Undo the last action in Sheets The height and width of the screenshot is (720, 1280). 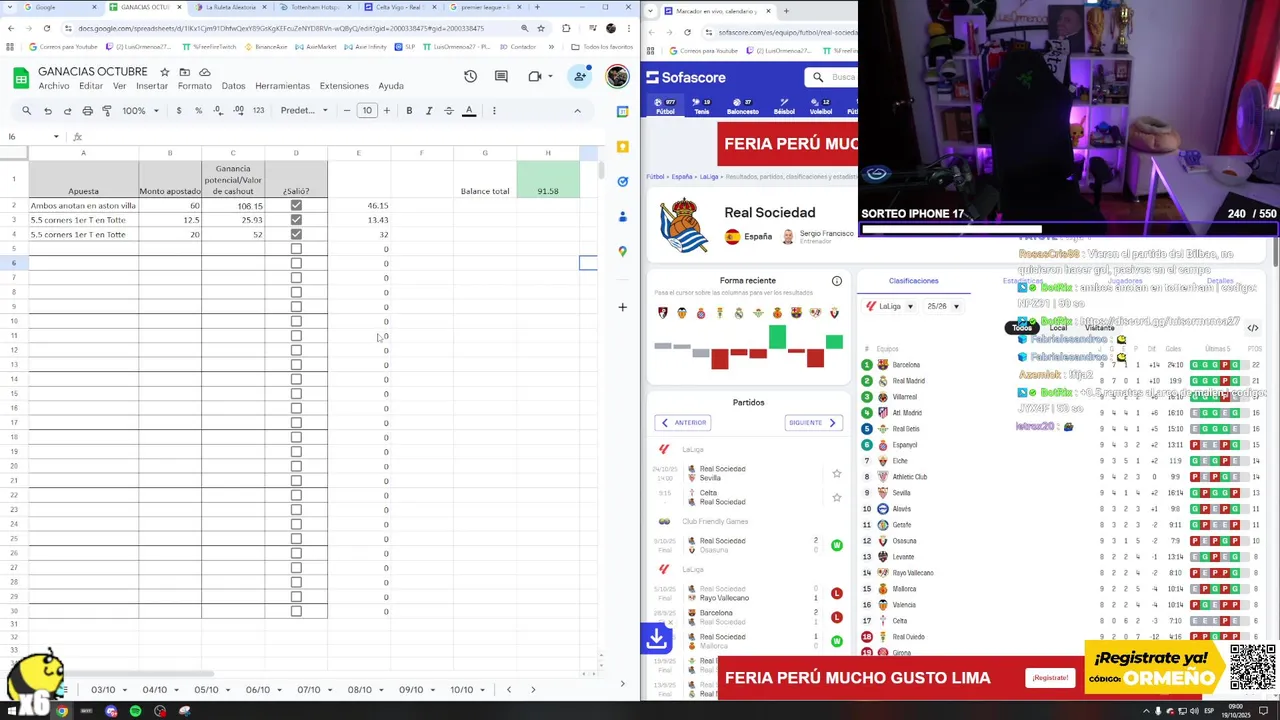coord(47,111)
